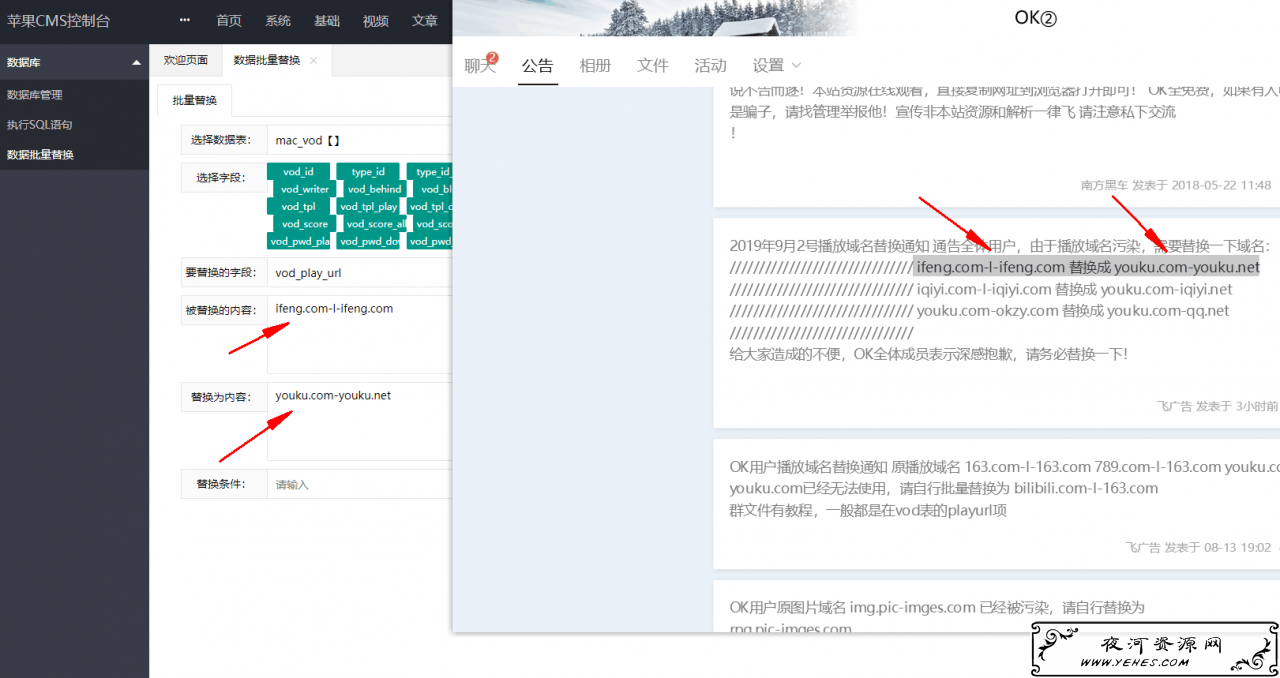Choose the vod_tpl_play field tag
The width and height of the screenshot is (1280, 678).
368,207
